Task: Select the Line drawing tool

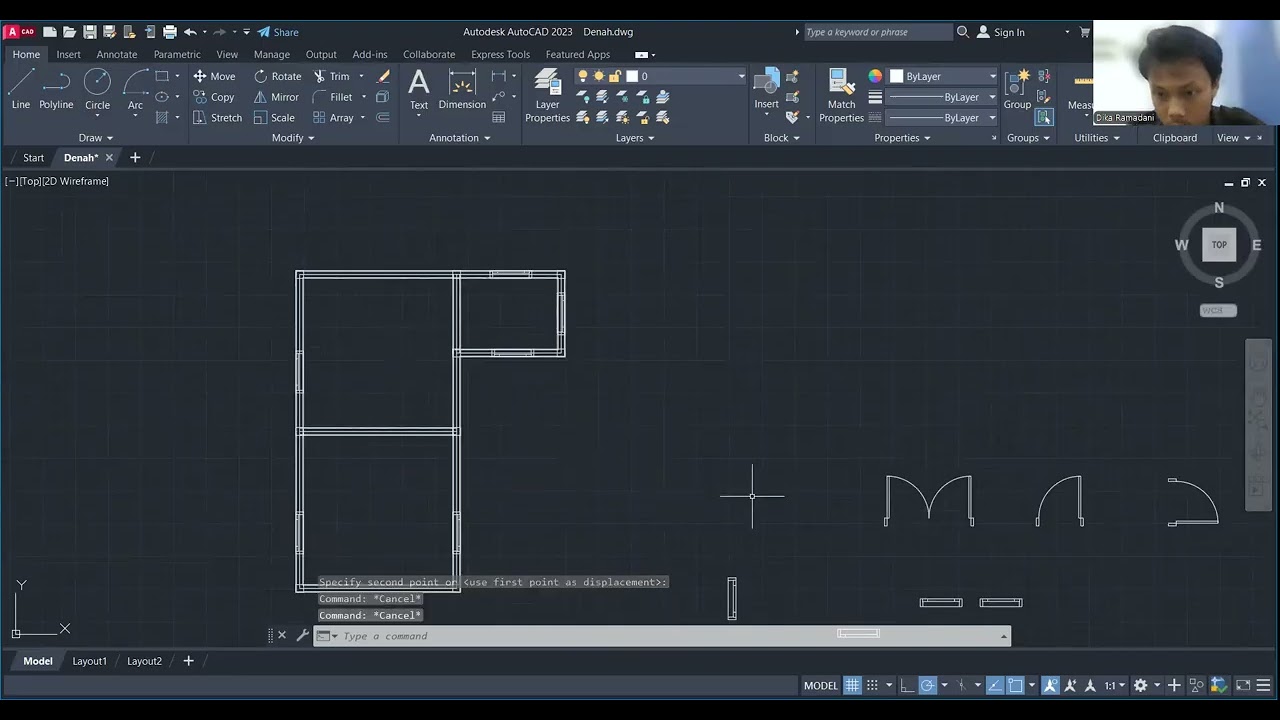Action: pyautogui.click(x=20, y=89)
